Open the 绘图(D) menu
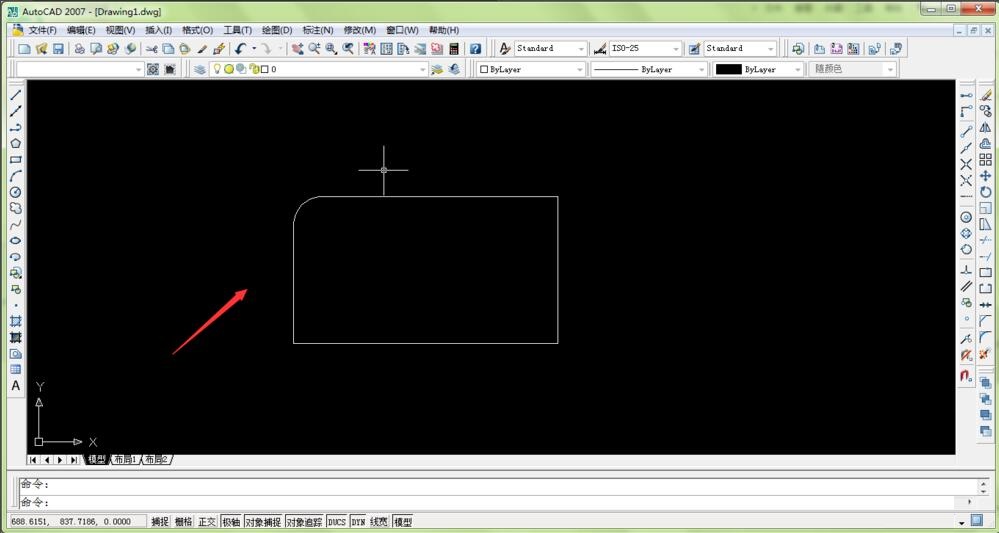Image resolution: width=999 pixels, height=533 pixels. (x=277, y=30)
